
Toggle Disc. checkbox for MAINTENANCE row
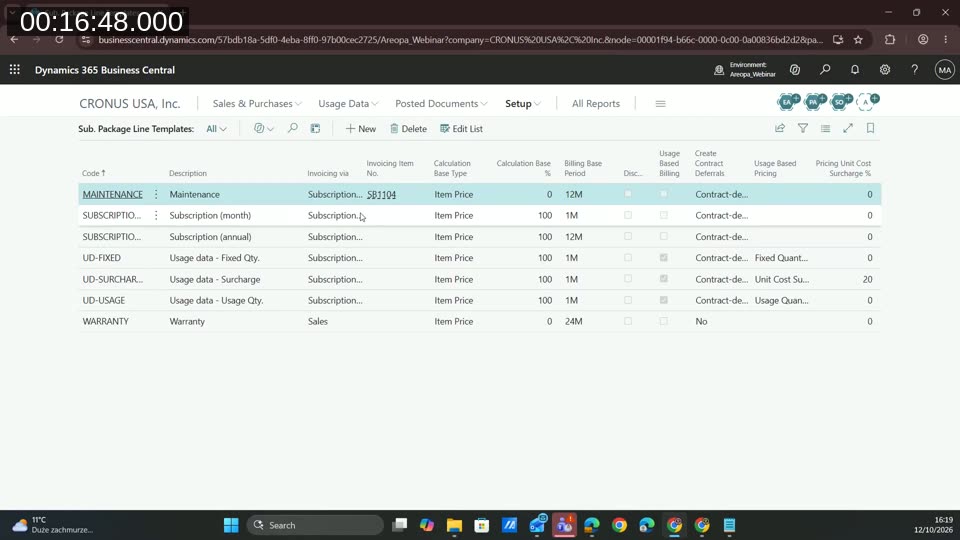pyautogui.click(x=628, y=194)
